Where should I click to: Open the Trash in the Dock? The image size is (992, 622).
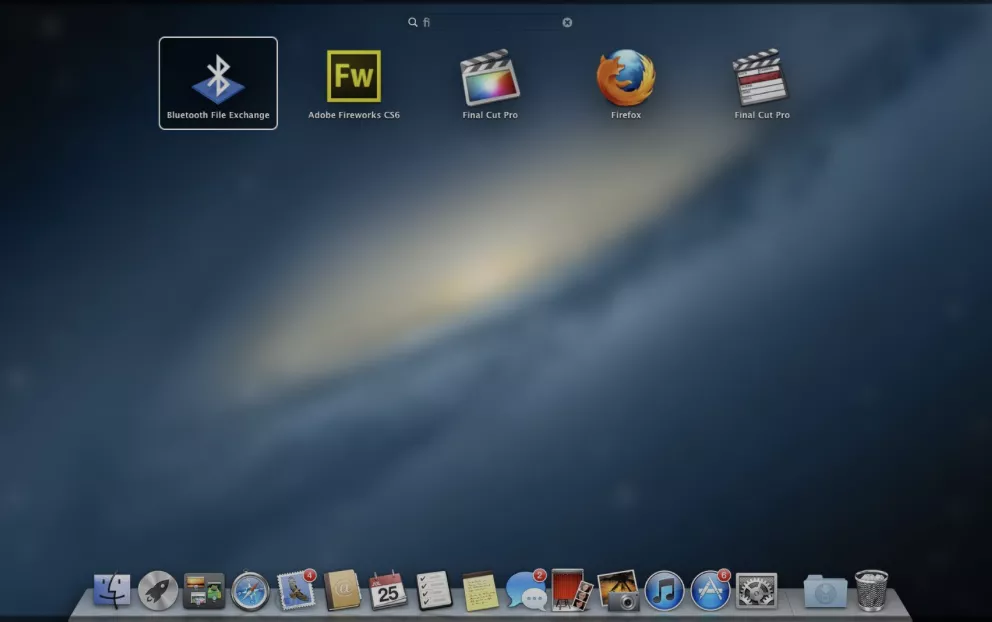click(871, 590)
